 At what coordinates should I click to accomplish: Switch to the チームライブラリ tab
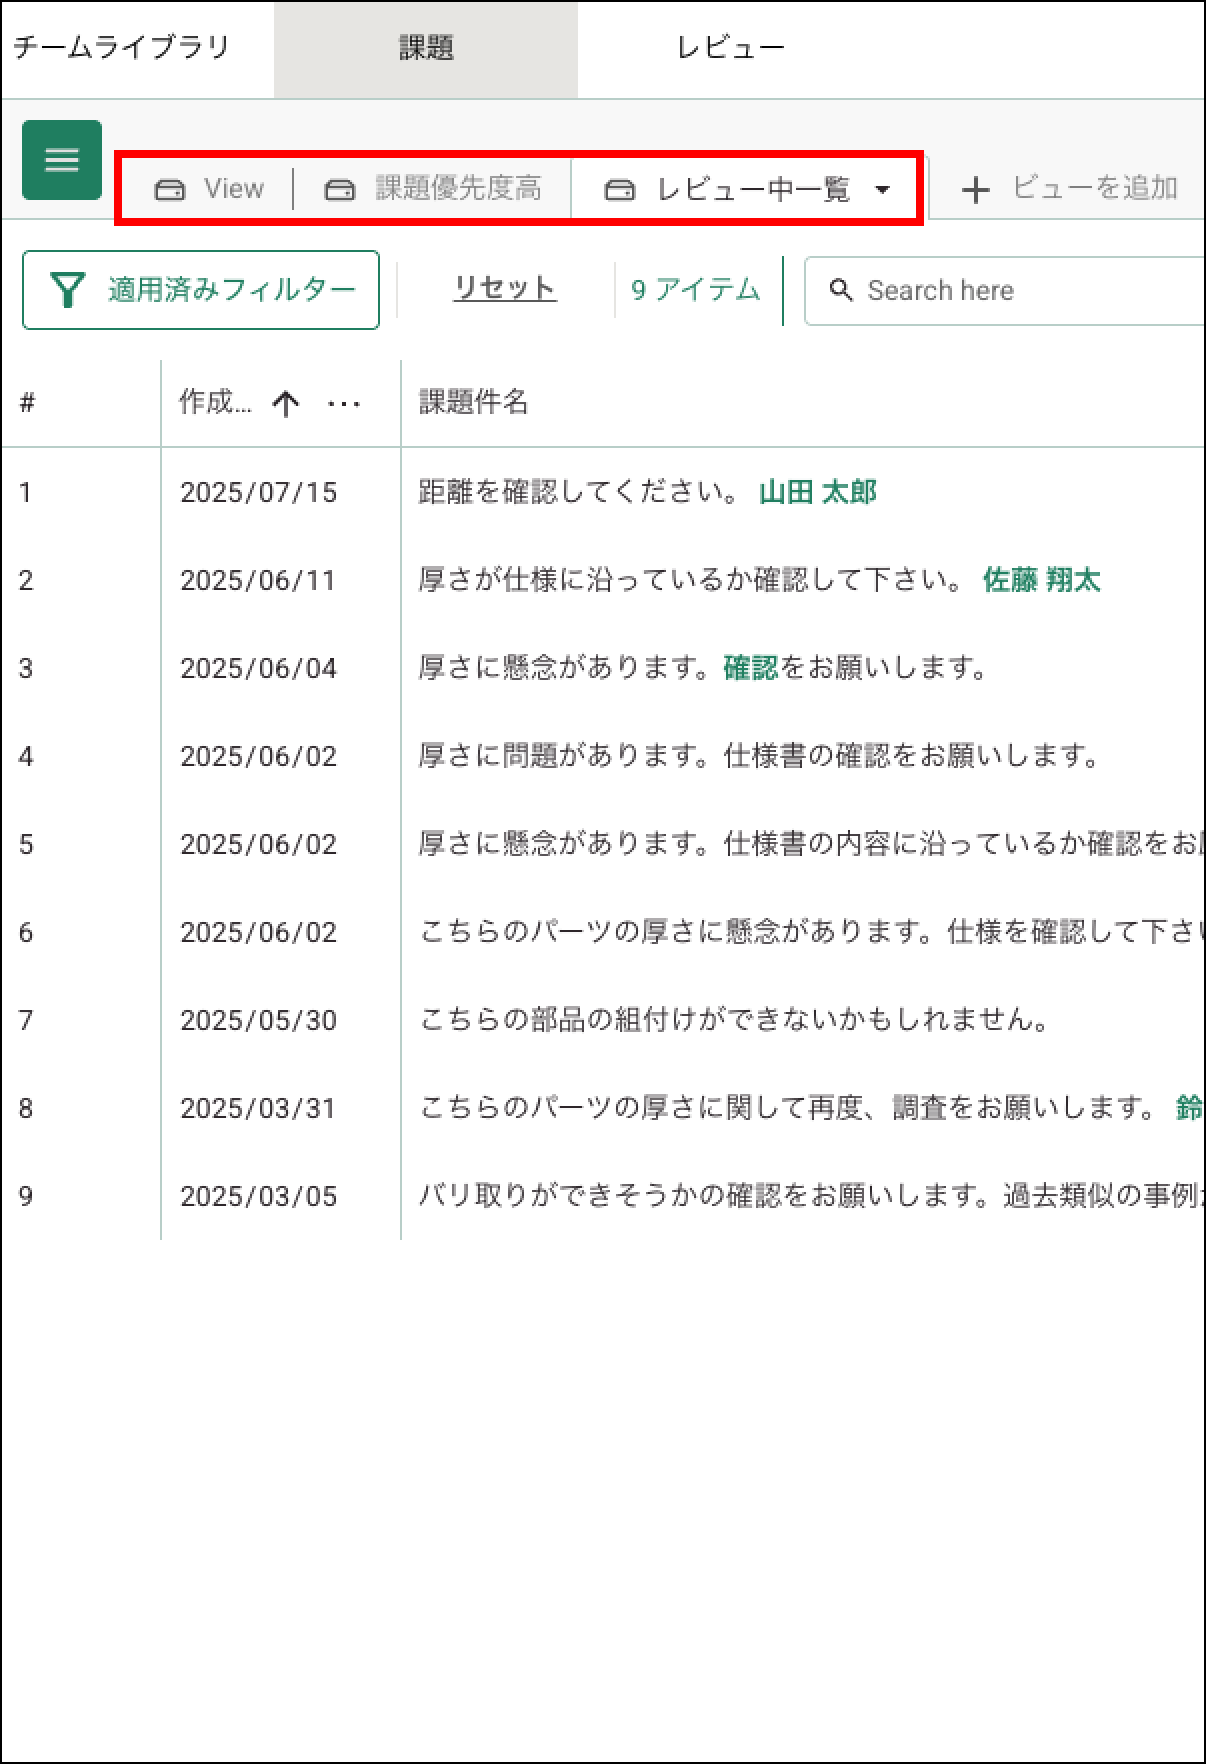(x=122, y=48)
